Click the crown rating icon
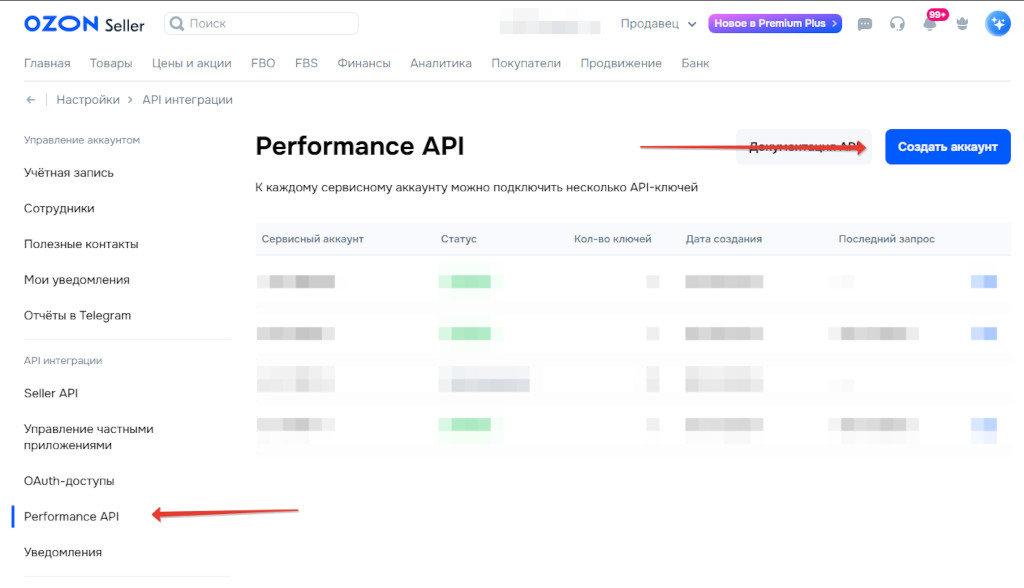Viewport: 1024px width, 588px height. tap(962, 24)
